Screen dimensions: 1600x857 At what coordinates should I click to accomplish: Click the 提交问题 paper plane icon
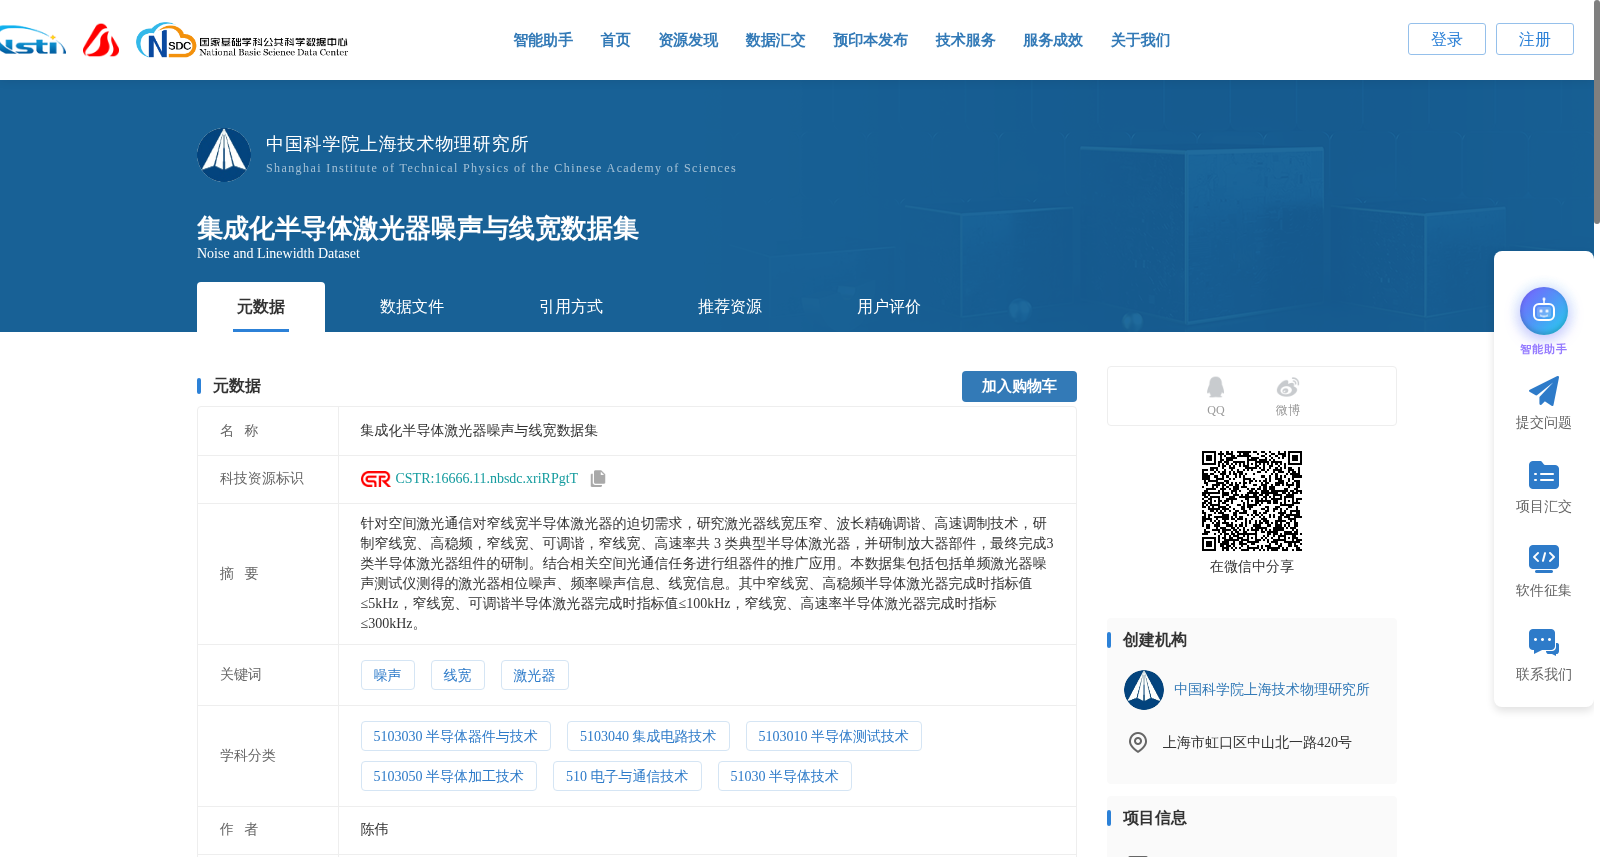[x=1543, y=391]
